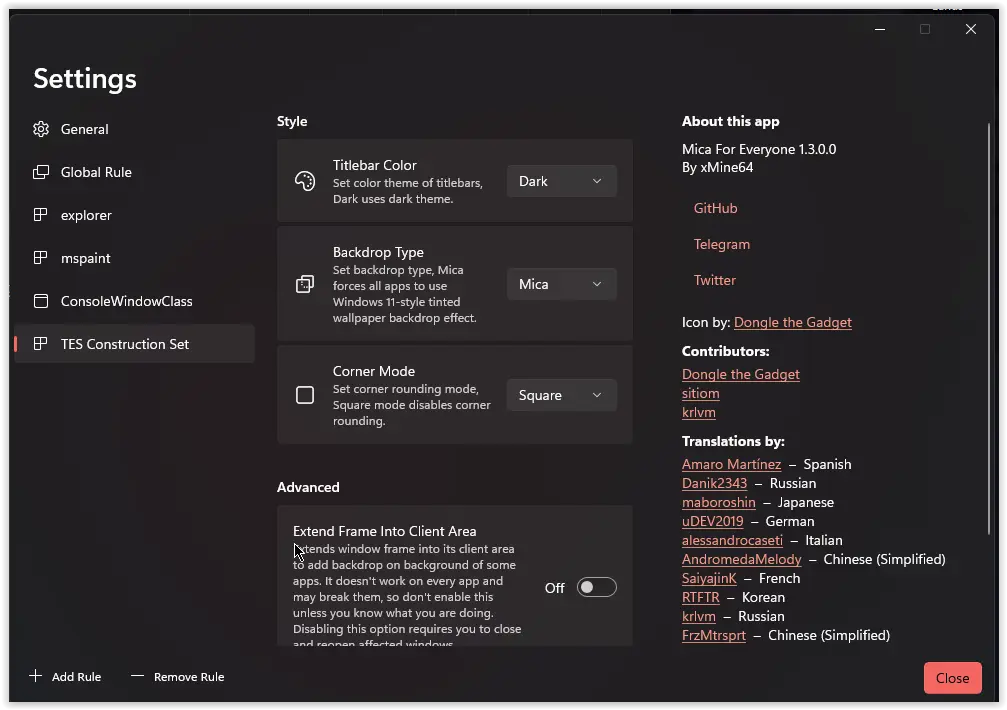
Task: Open the Corner Mode Square dropdown
Action: pyautogui.click(x=562, y=395)
